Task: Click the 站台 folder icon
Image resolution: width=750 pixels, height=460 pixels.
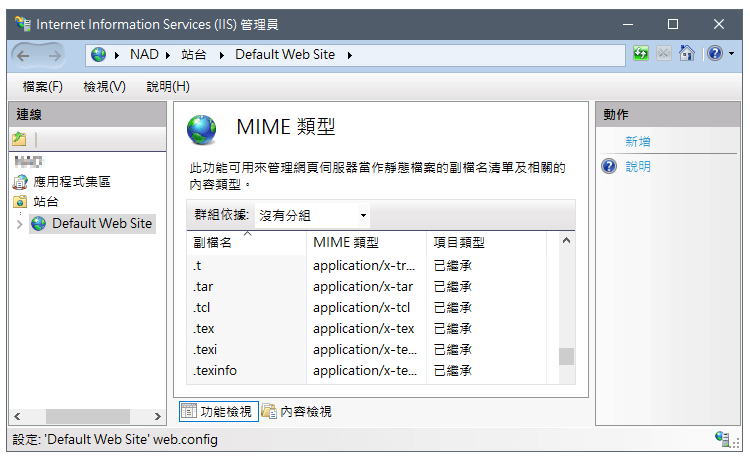Action: (x=20, y=202)
